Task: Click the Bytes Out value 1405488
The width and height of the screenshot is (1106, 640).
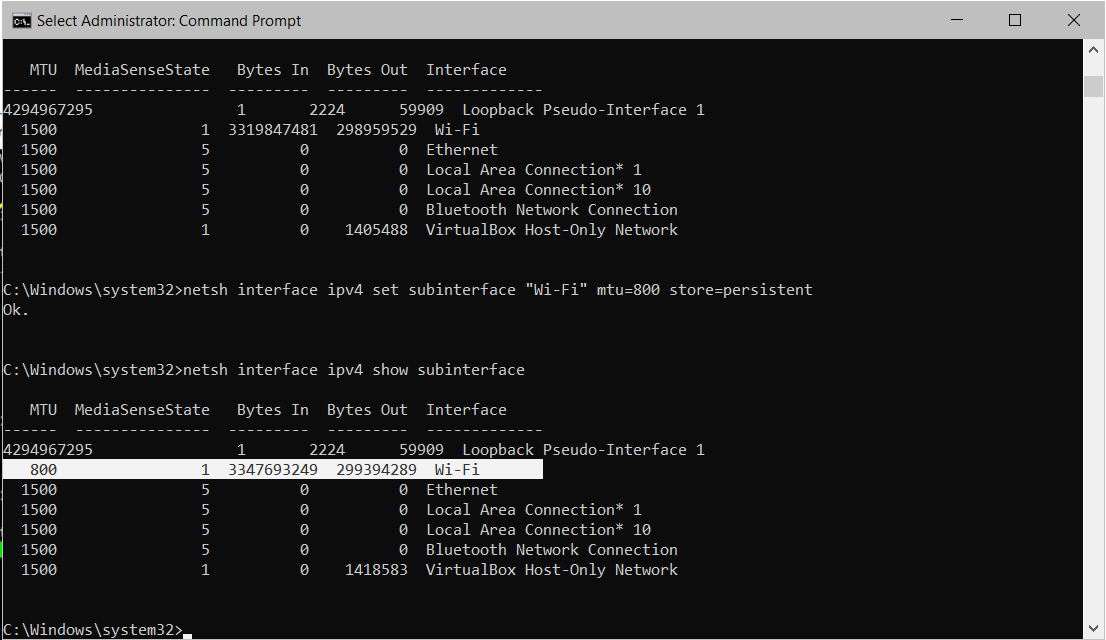Action: click(x=376, y=230)
